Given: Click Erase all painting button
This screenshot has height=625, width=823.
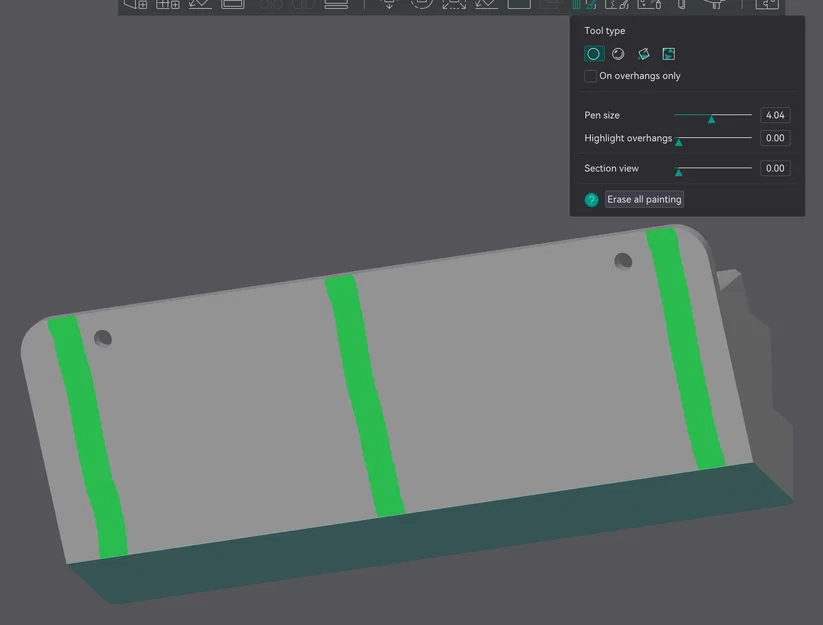Looking at the screenshot, I should (x=644, y=199).
